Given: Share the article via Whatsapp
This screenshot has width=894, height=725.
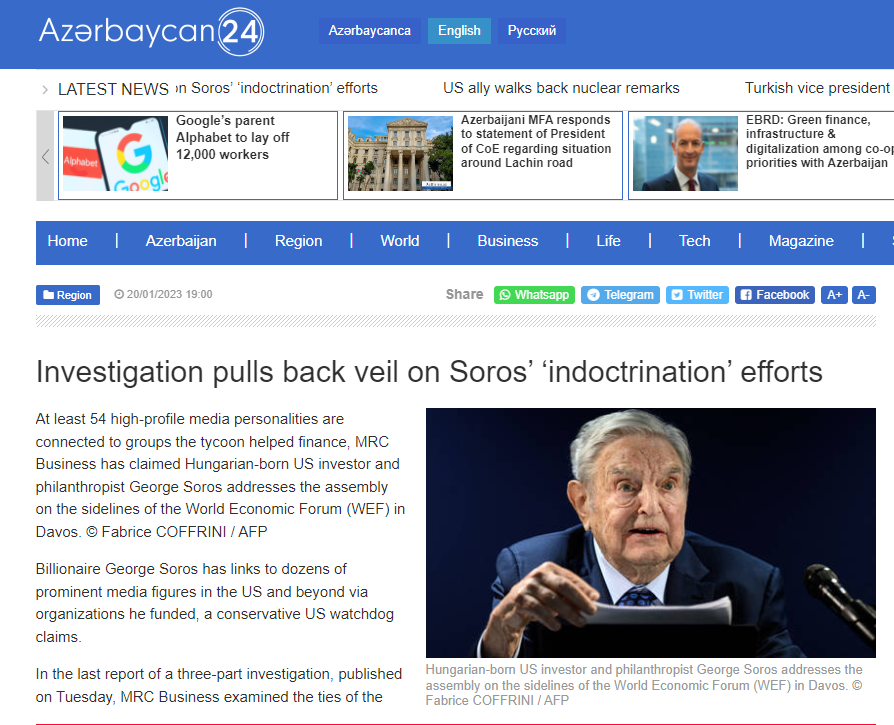Looking at the screenshot, I should 534,295.
